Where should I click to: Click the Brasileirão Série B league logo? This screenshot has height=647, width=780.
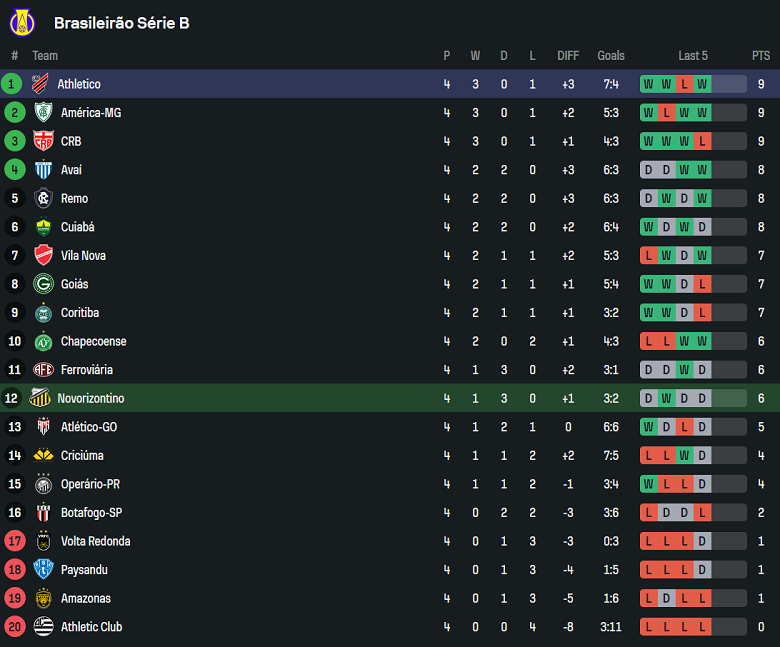click(20, 22)
